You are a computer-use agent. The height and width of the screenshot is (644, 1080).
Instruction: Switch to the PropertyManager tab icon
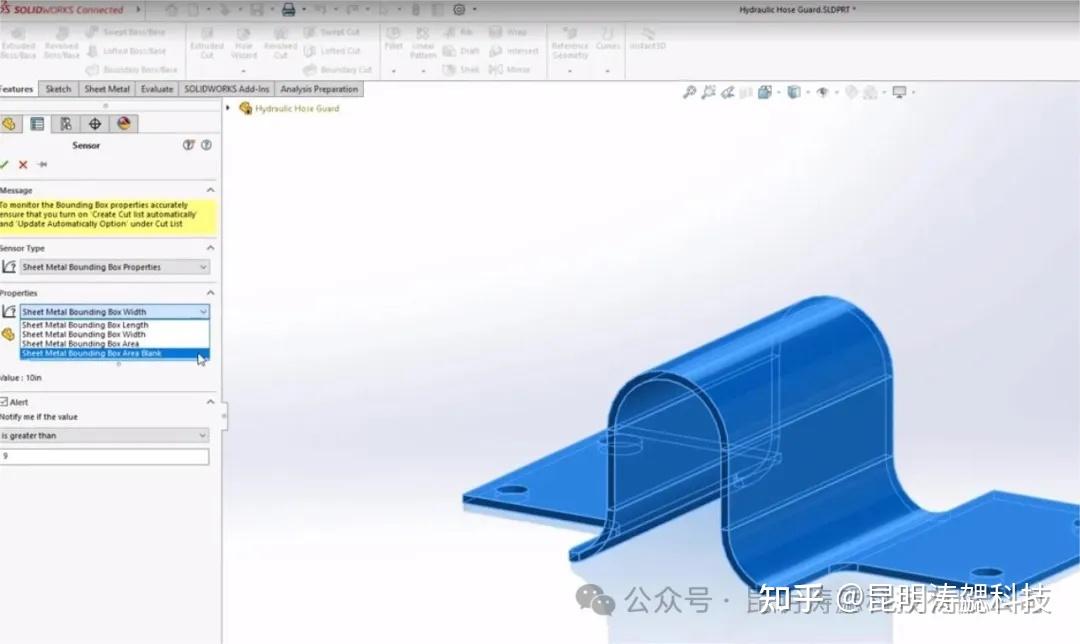point(37,124)
